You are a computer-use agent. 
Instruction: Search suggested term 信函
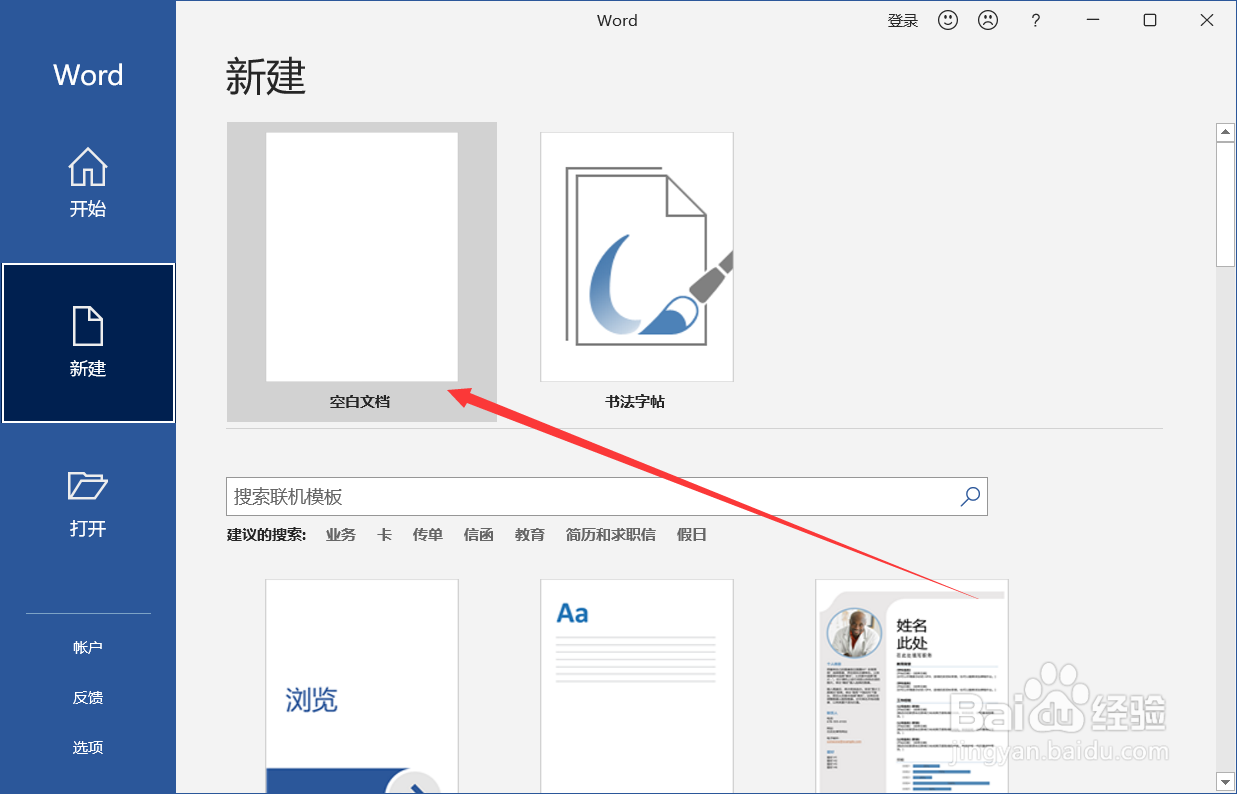pyautogui.click(x=479, y=535)
